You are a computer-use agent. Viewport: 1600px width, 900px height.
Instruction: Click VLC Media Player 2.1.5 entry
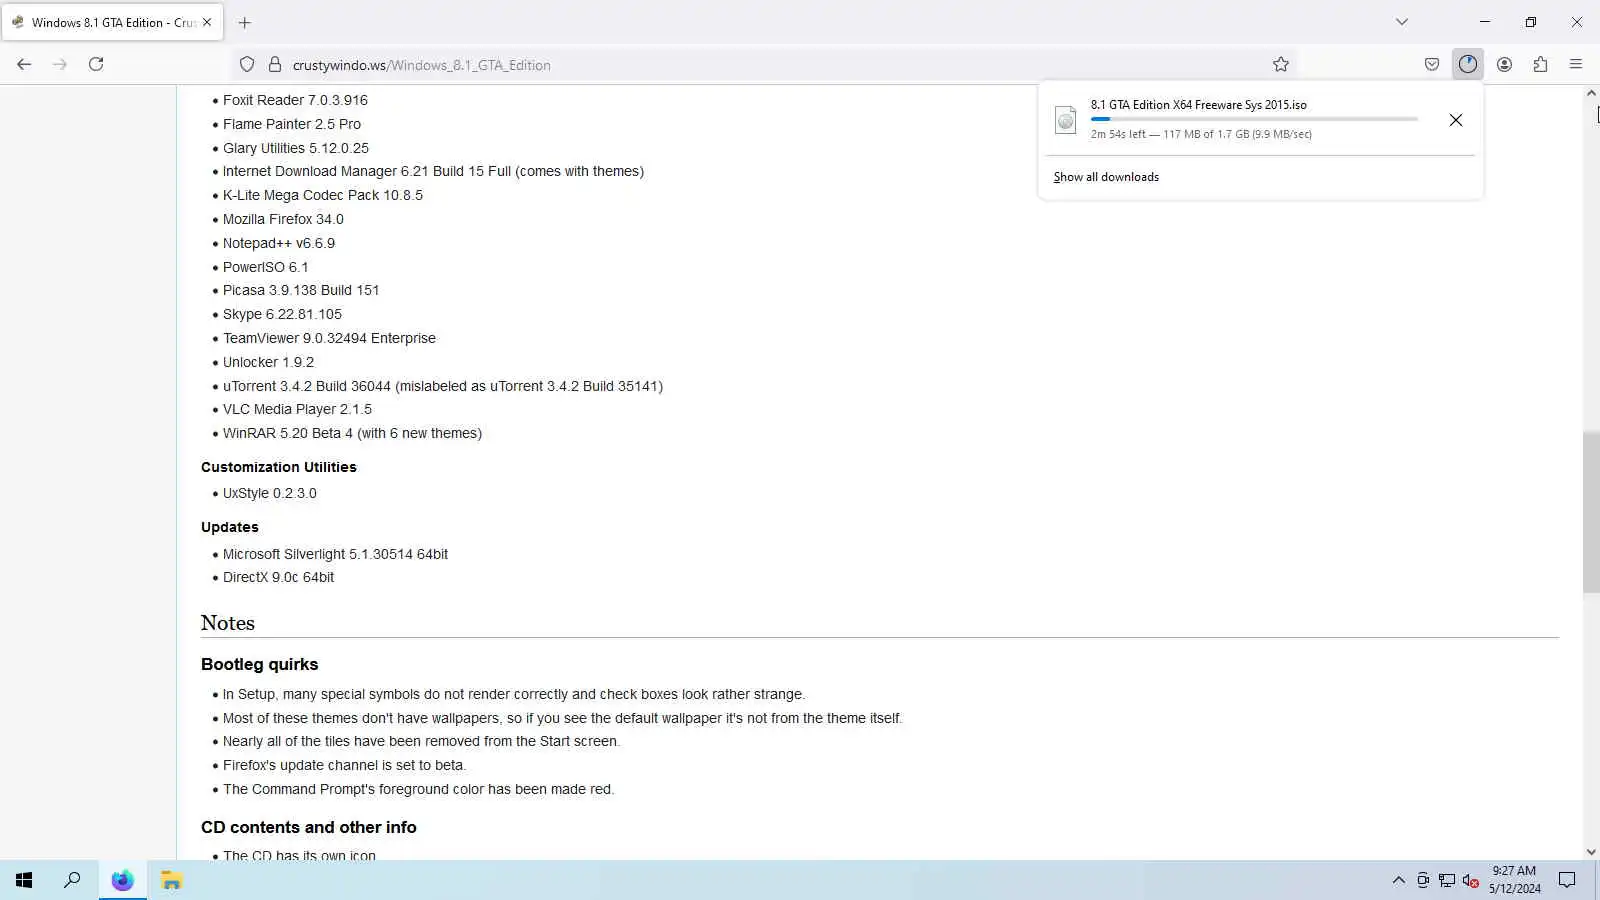tap(297, 409)
